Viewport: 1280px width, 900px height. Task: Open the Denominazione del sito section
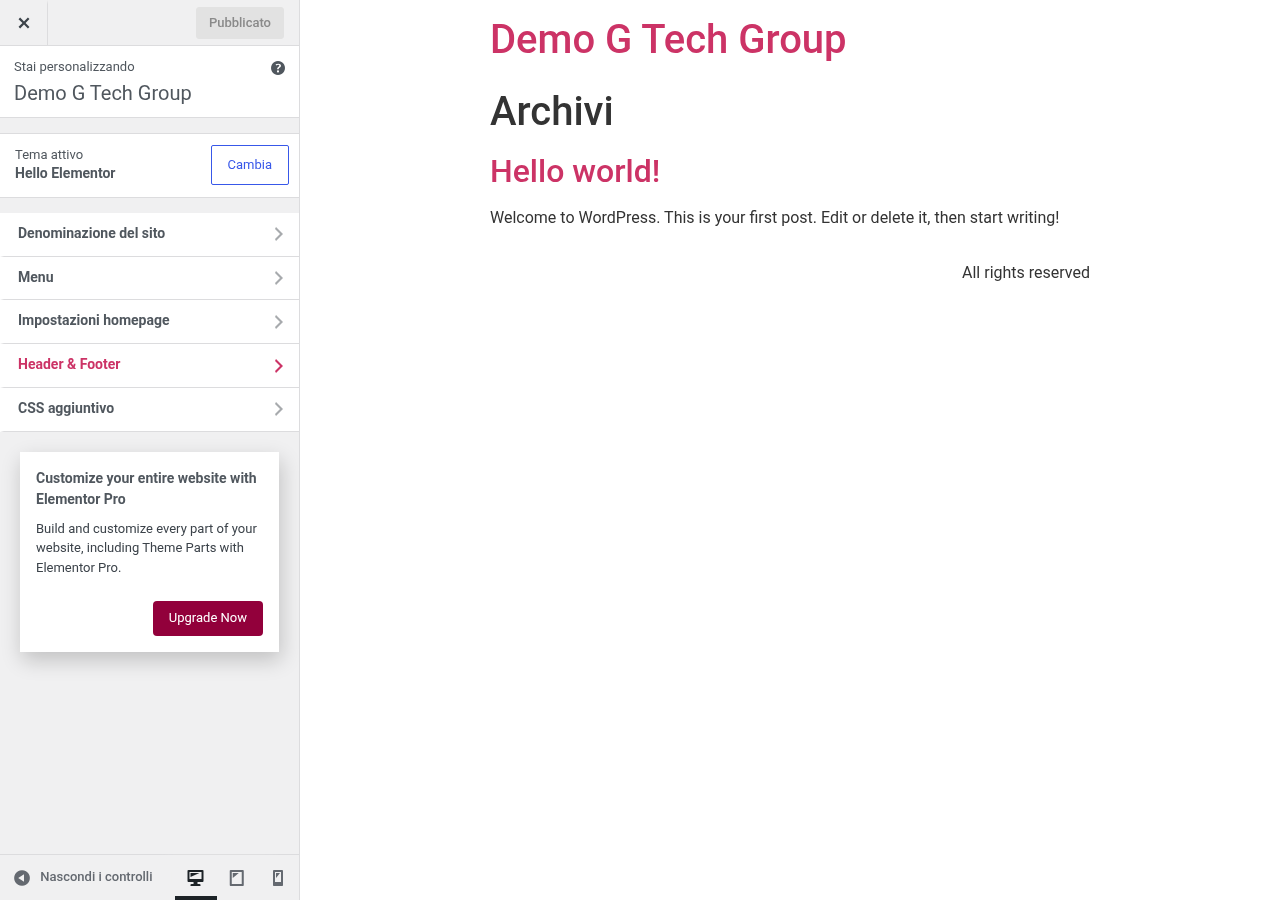click(150, 234)
